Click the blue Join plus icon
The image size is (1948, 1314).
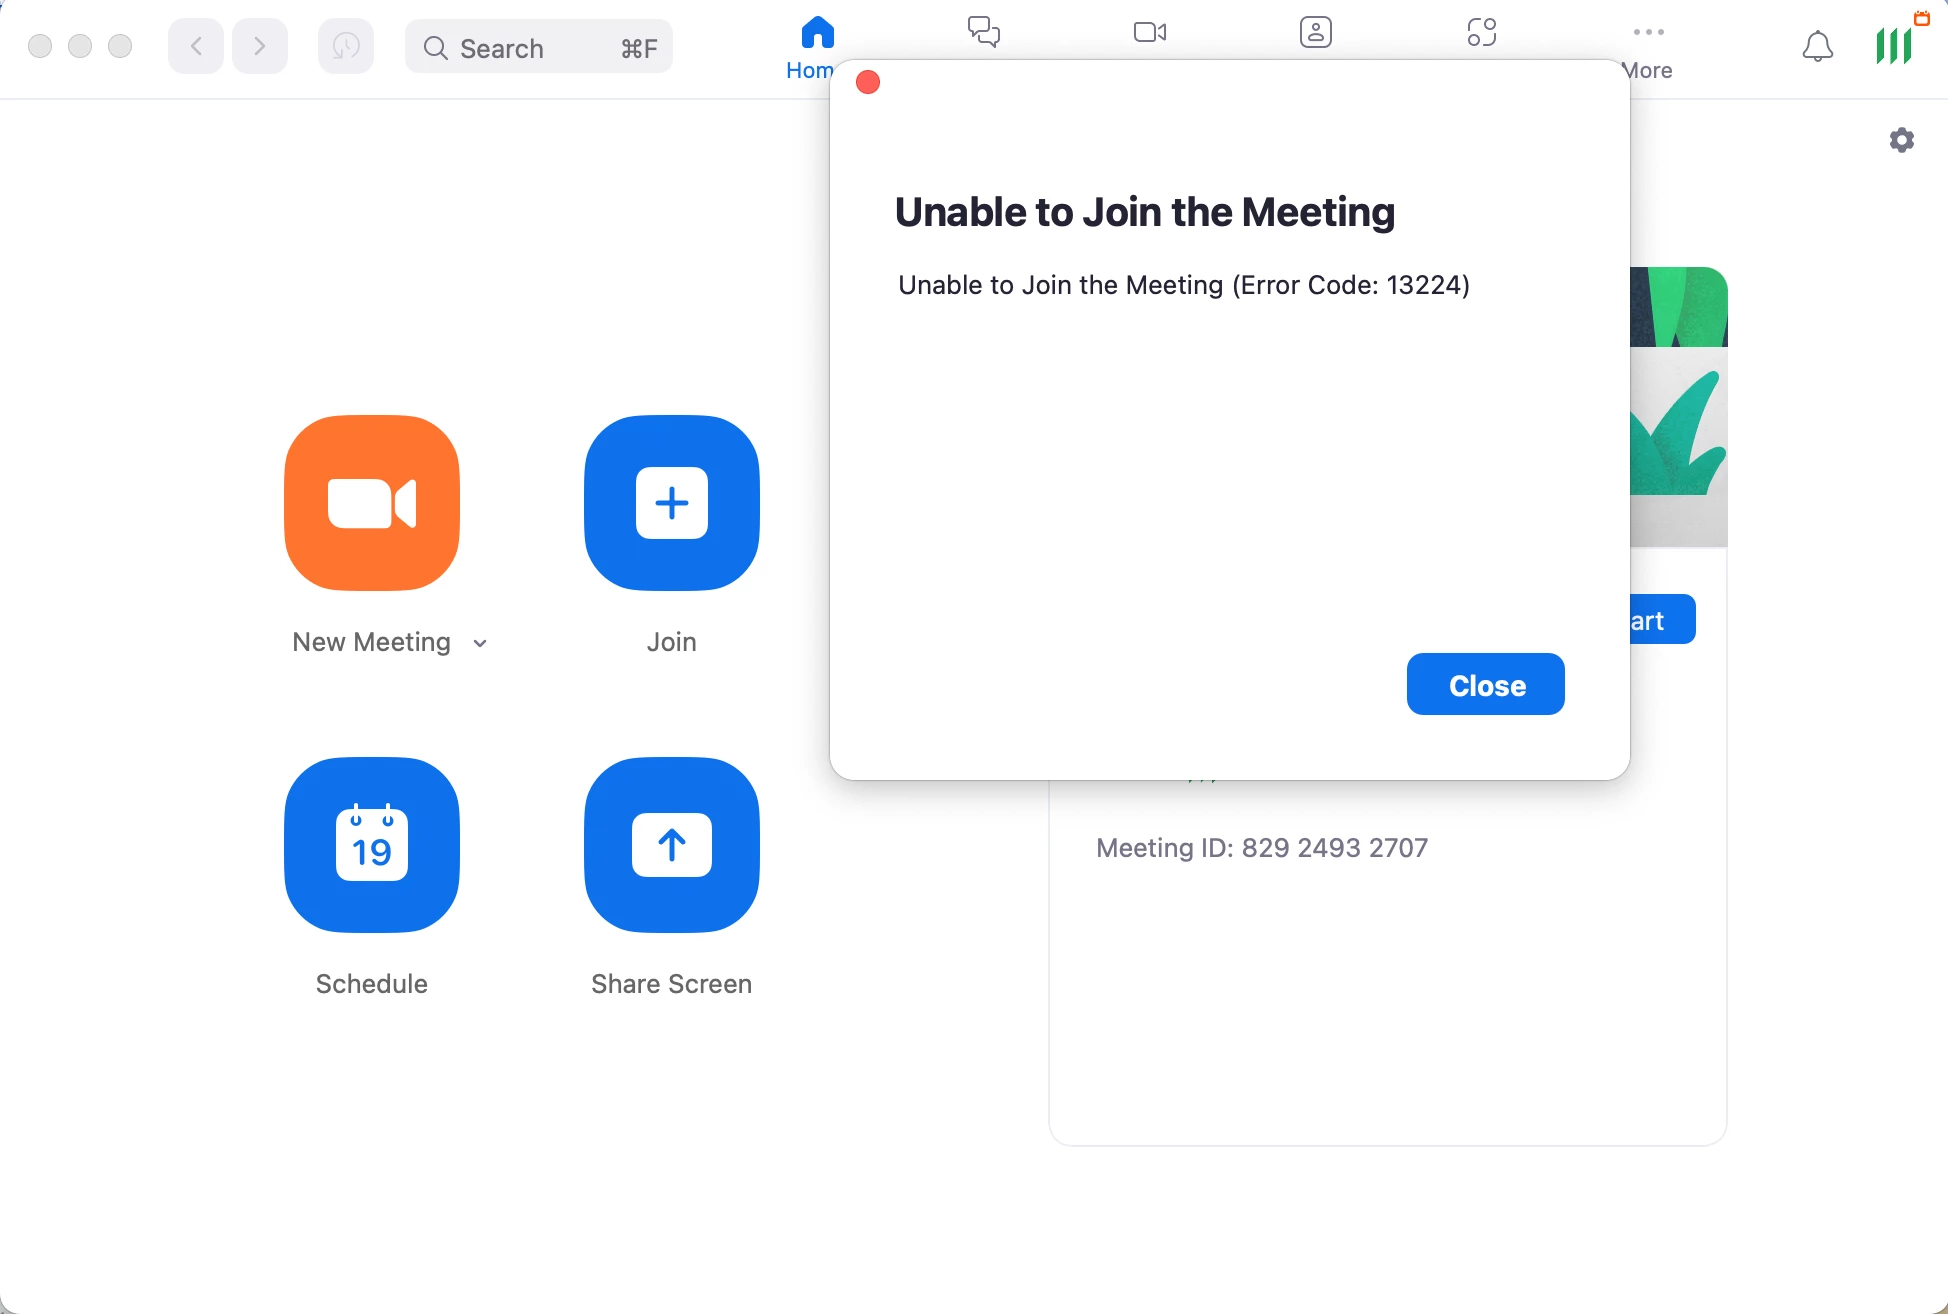pos(672,503)
